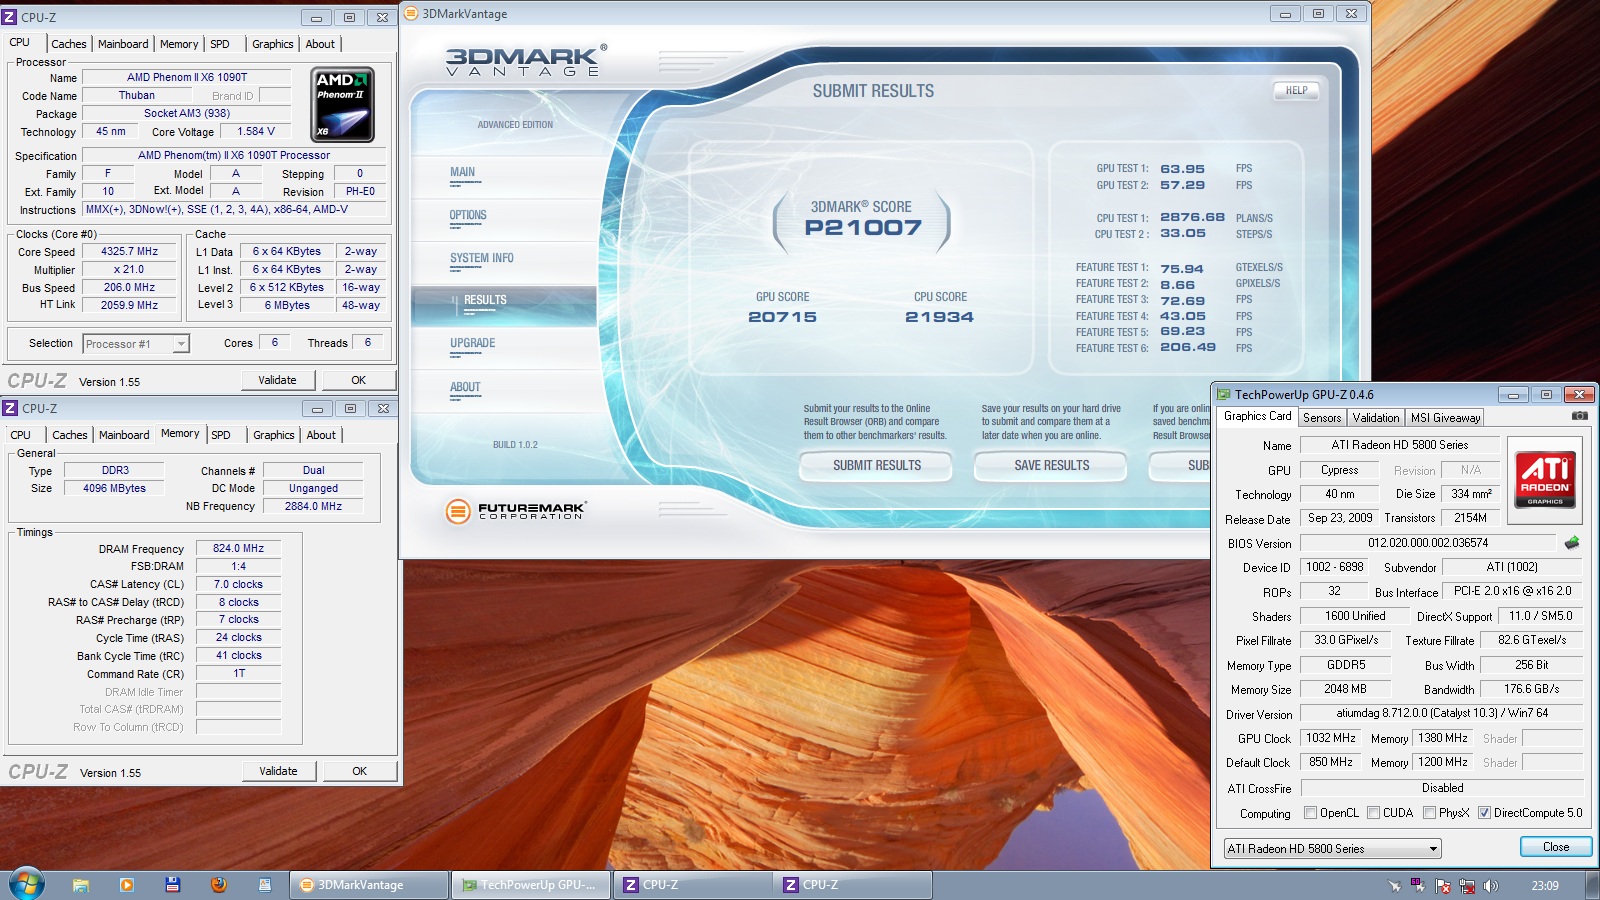Image resolution: width=1600 pixels, height=900 pixels.
Task: Open Windows Explorer from the taskbar
Action: click(81, 885)
